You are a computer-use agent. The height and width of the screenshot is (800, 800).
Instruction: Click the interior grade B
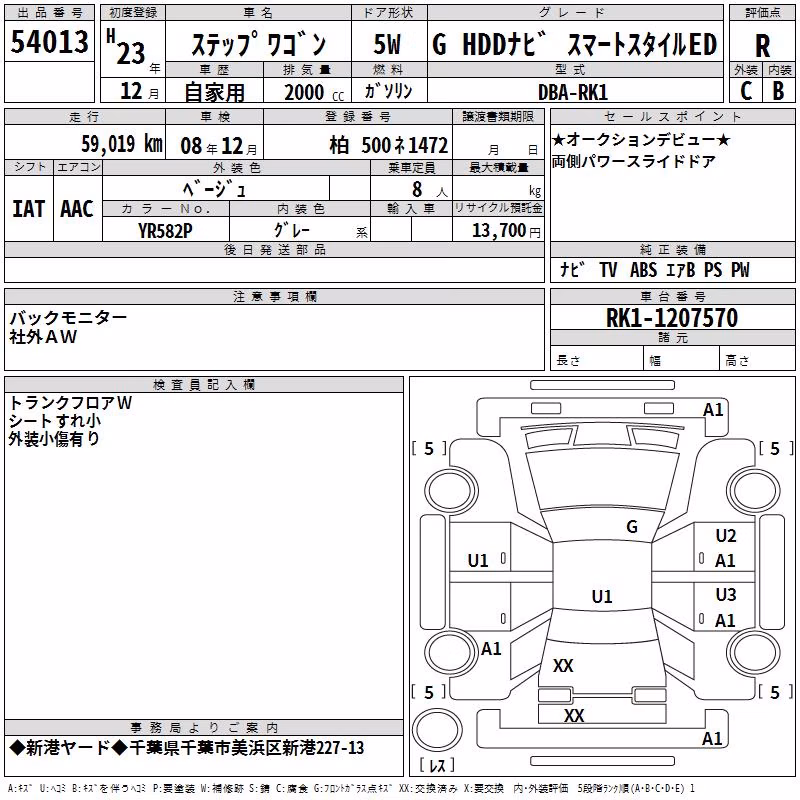[x=779, y=91]
